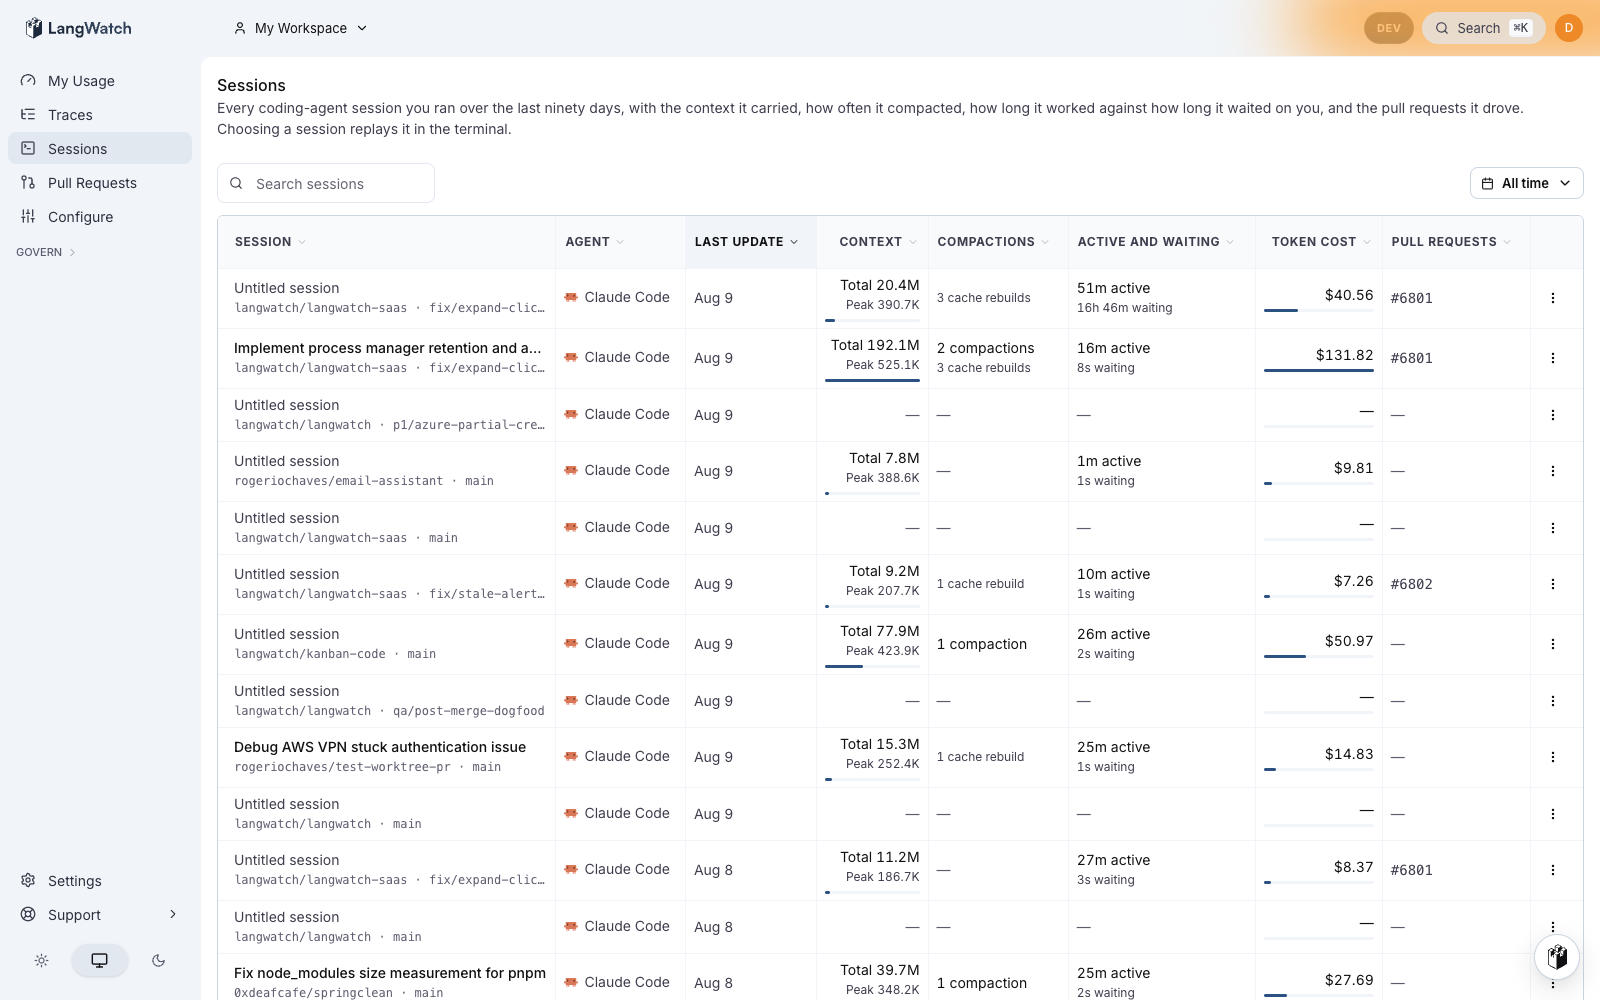1600x1000 pixels.
Task: Open row actions for $8.37 session
Action: click(1553, 870)
